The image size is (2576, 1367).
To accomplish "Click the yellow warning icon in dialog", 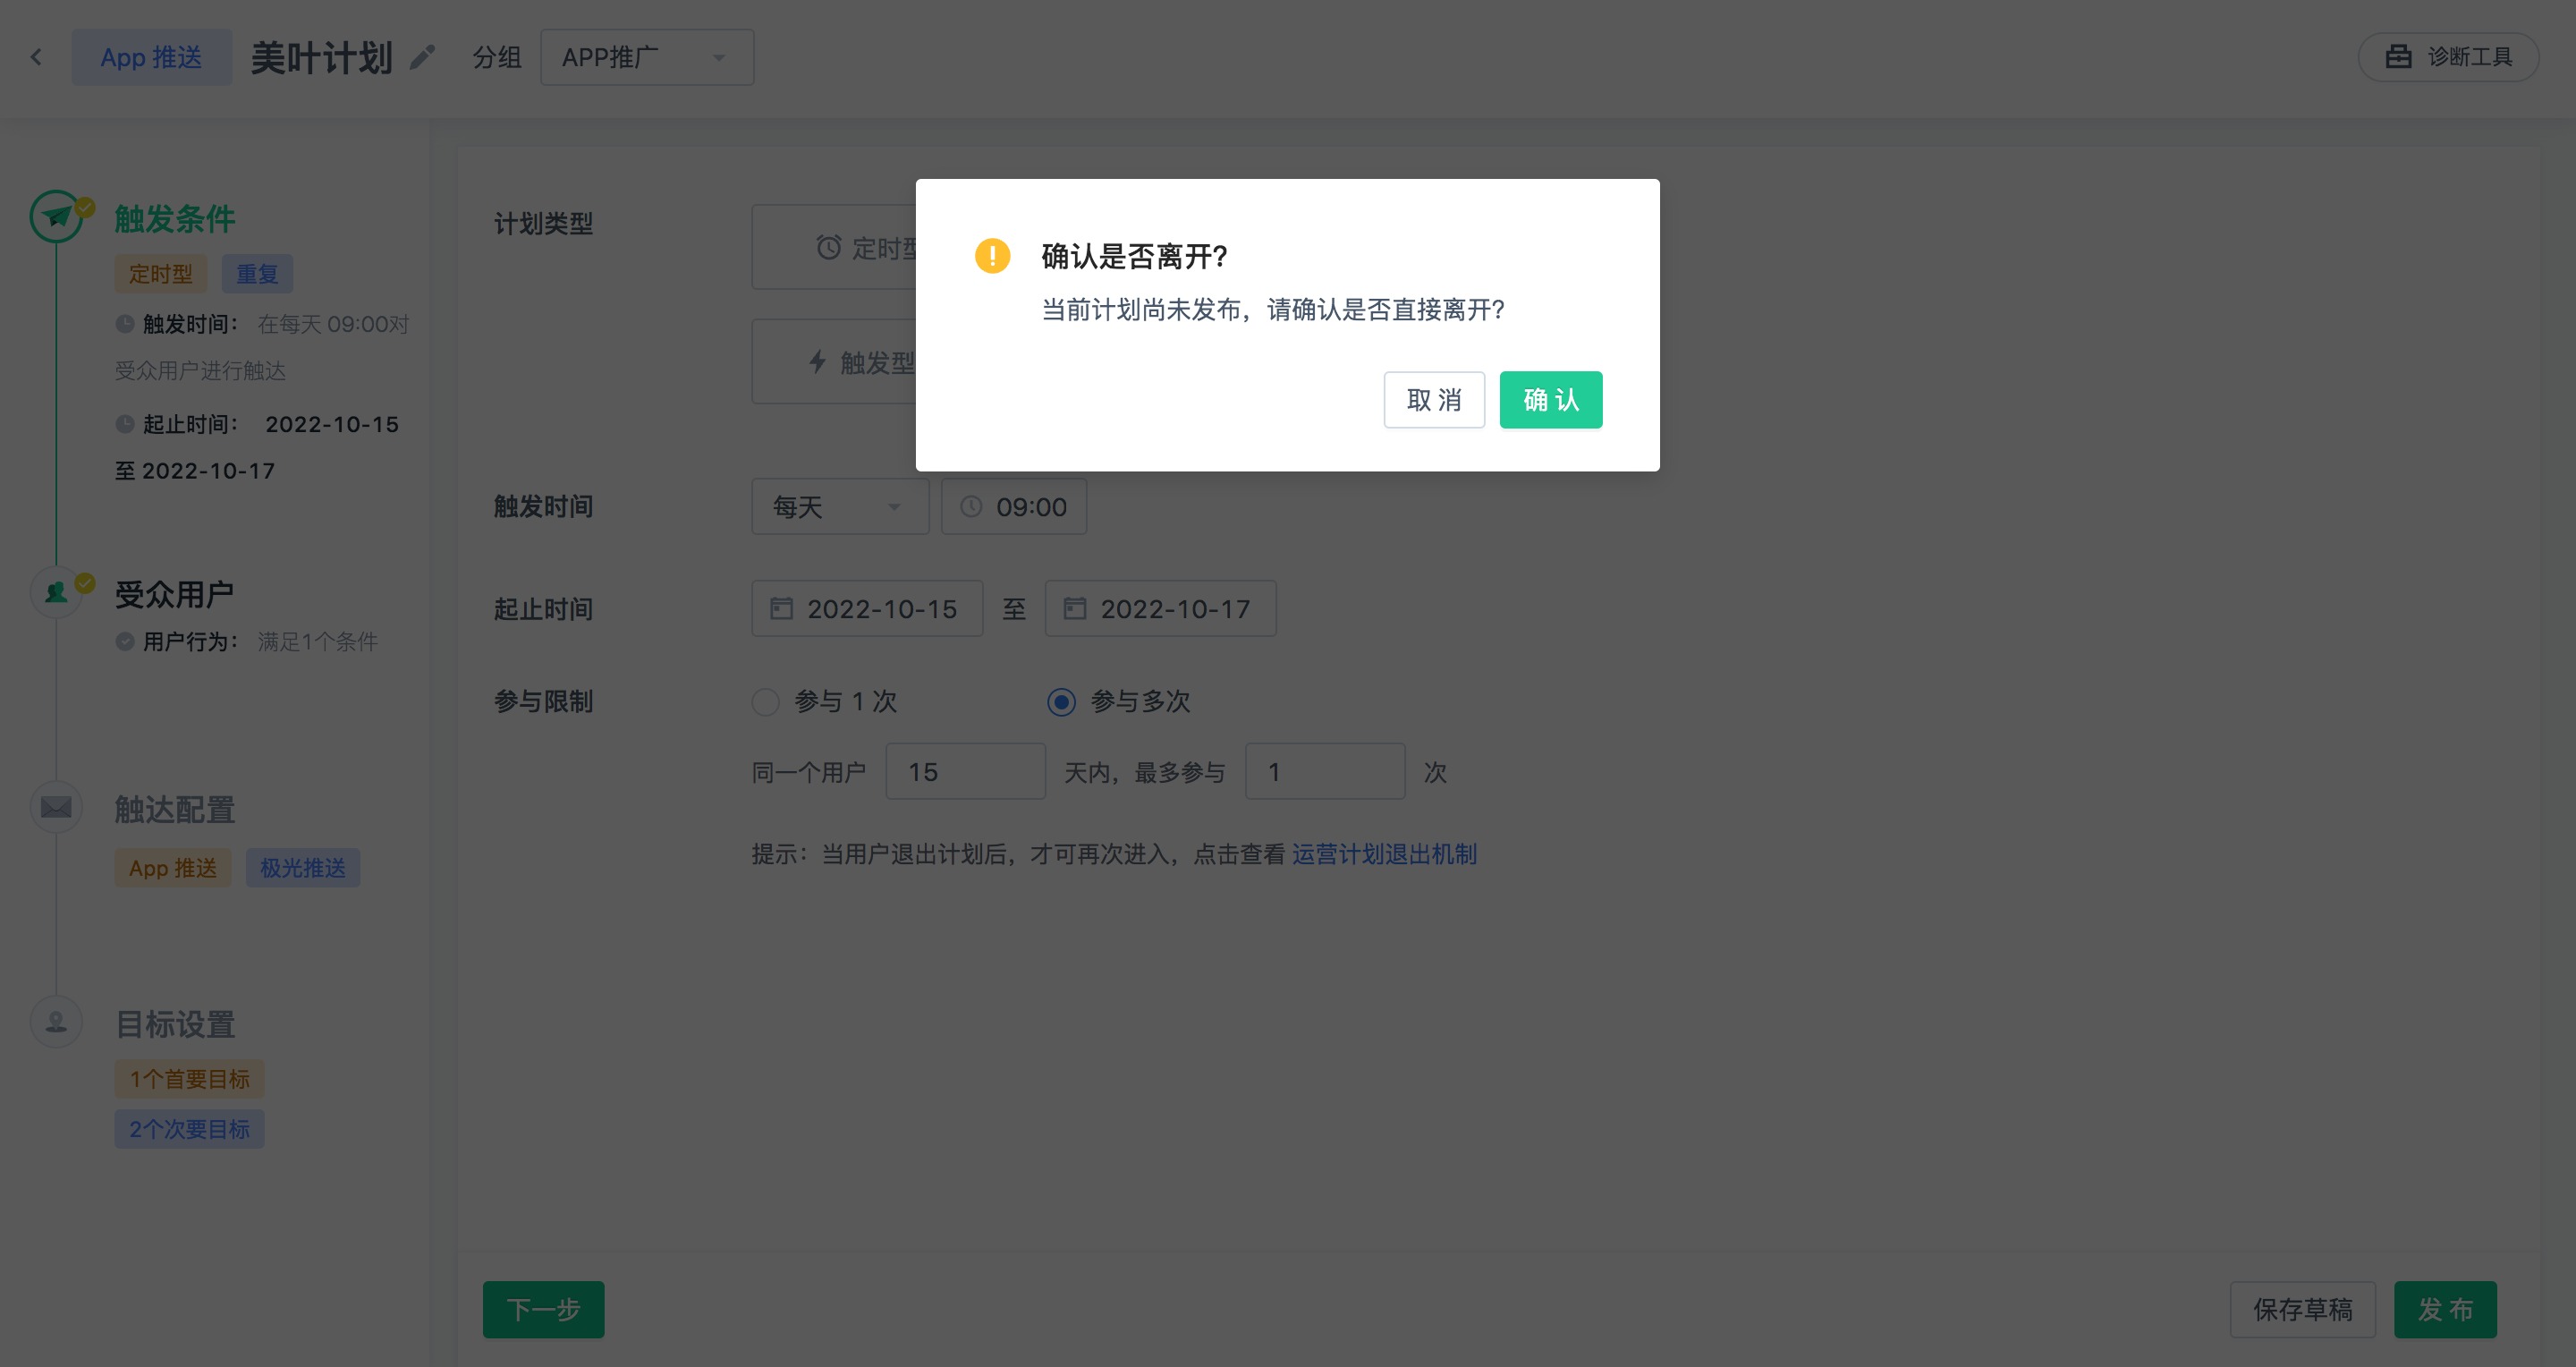I will click(992, 256).
